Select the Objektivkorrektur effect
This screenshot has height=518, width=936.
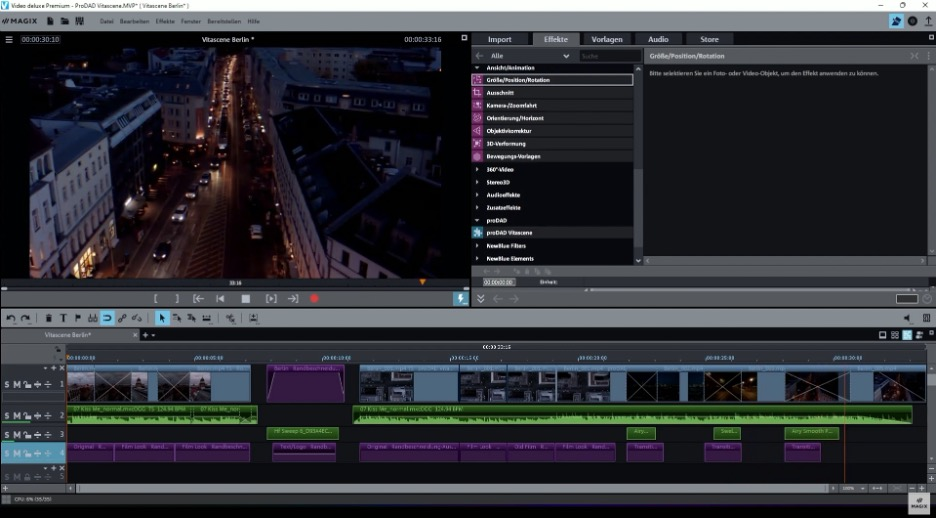[x=552, y=131]
